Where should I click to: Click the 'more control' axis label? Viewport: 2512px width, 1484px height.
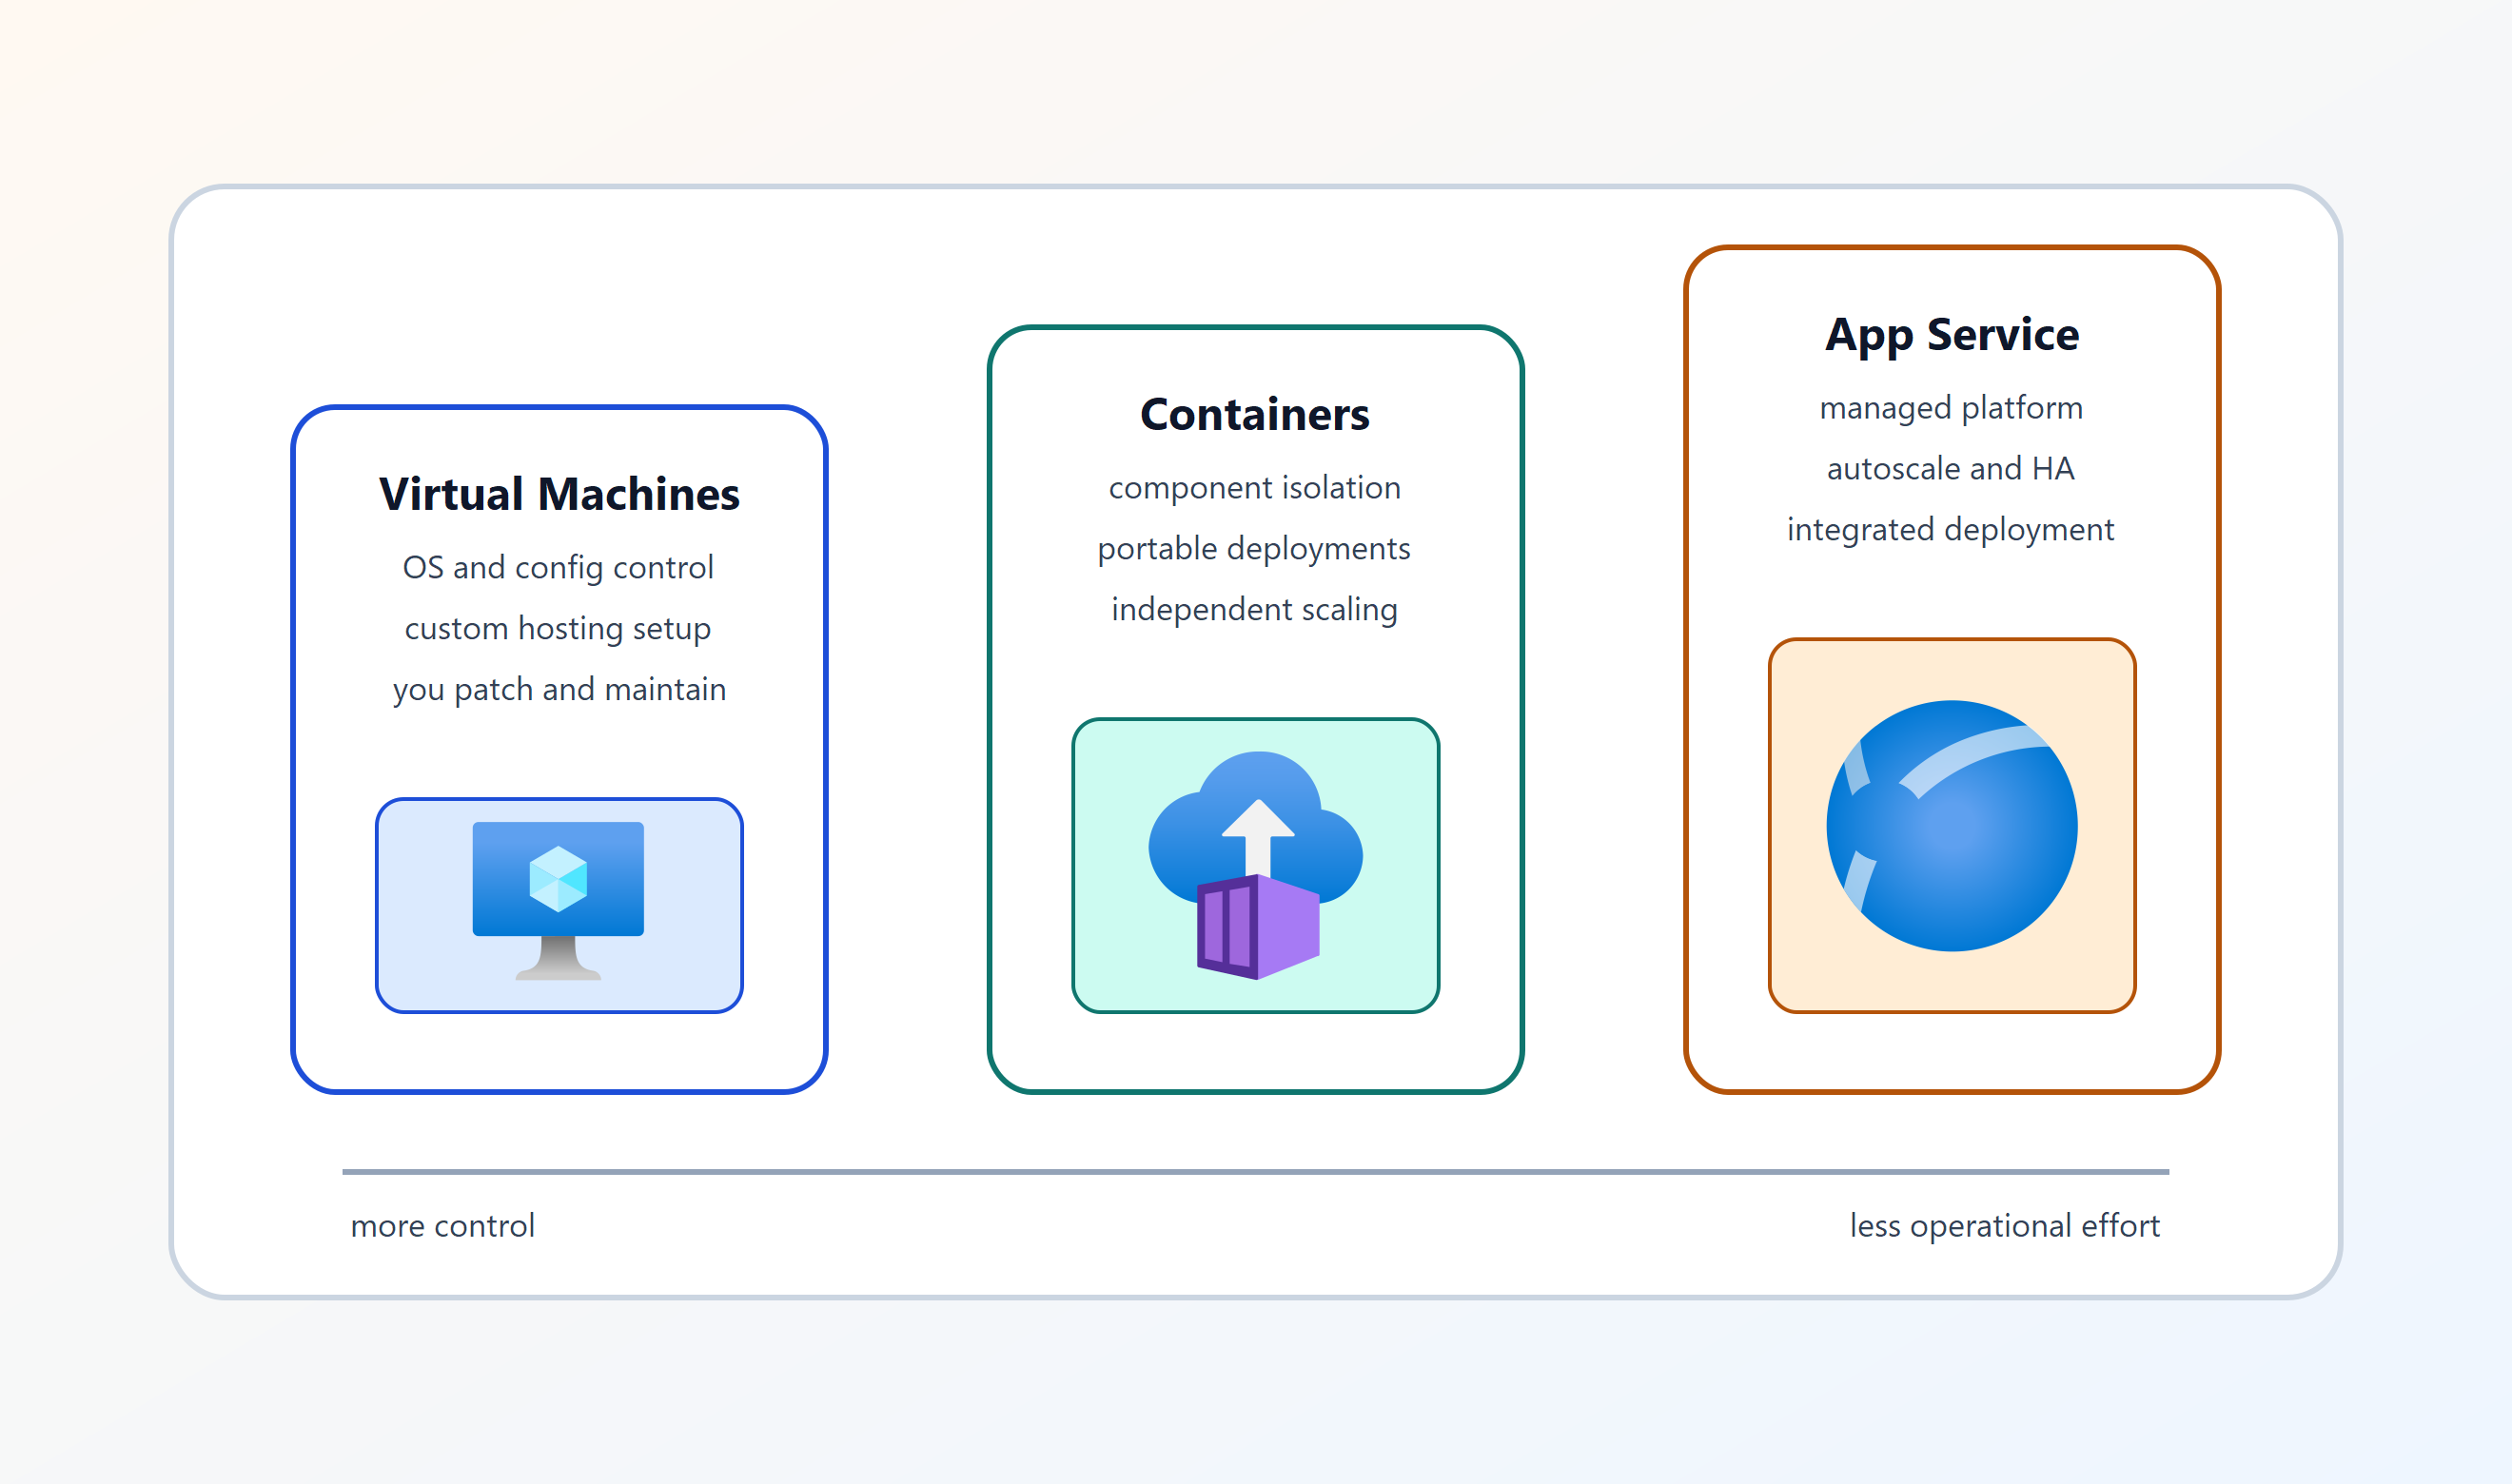443,1225
